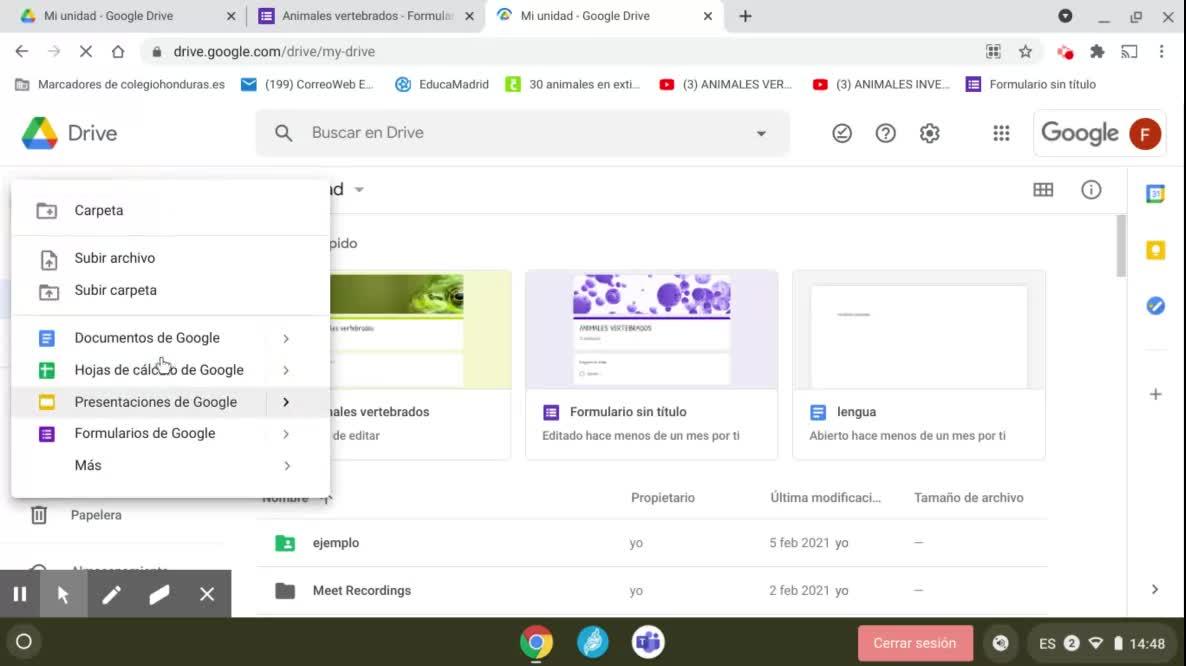
Task: Open Papelera in the sidebar
Action: coord(96,515)
